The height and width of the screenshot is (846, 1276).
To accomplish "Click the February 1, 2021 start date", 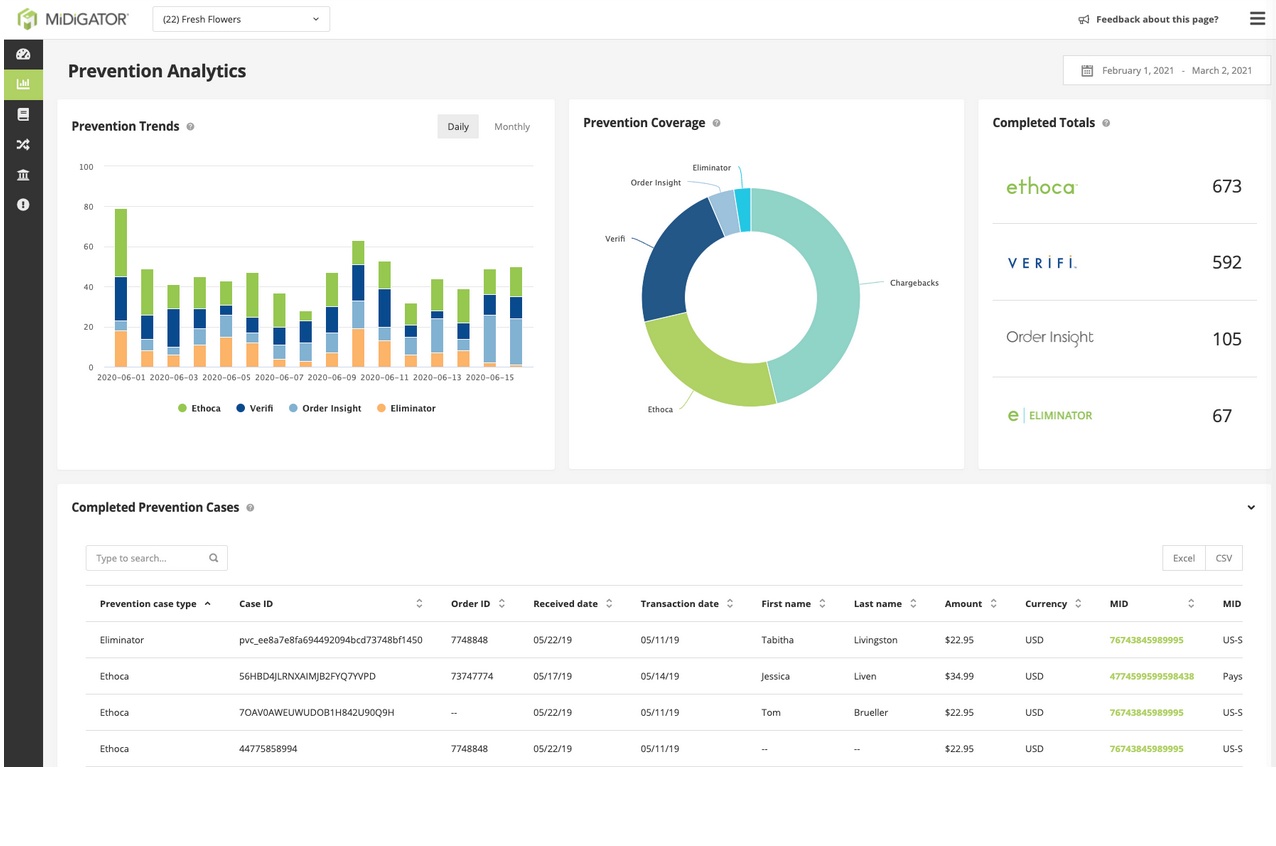I will tap(1137, 71).
